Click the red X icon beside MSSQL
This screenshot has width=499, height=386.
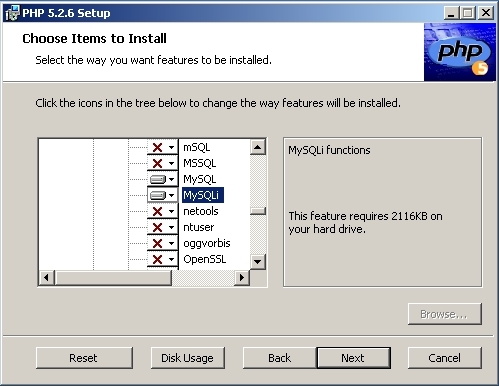click(157, 163)
